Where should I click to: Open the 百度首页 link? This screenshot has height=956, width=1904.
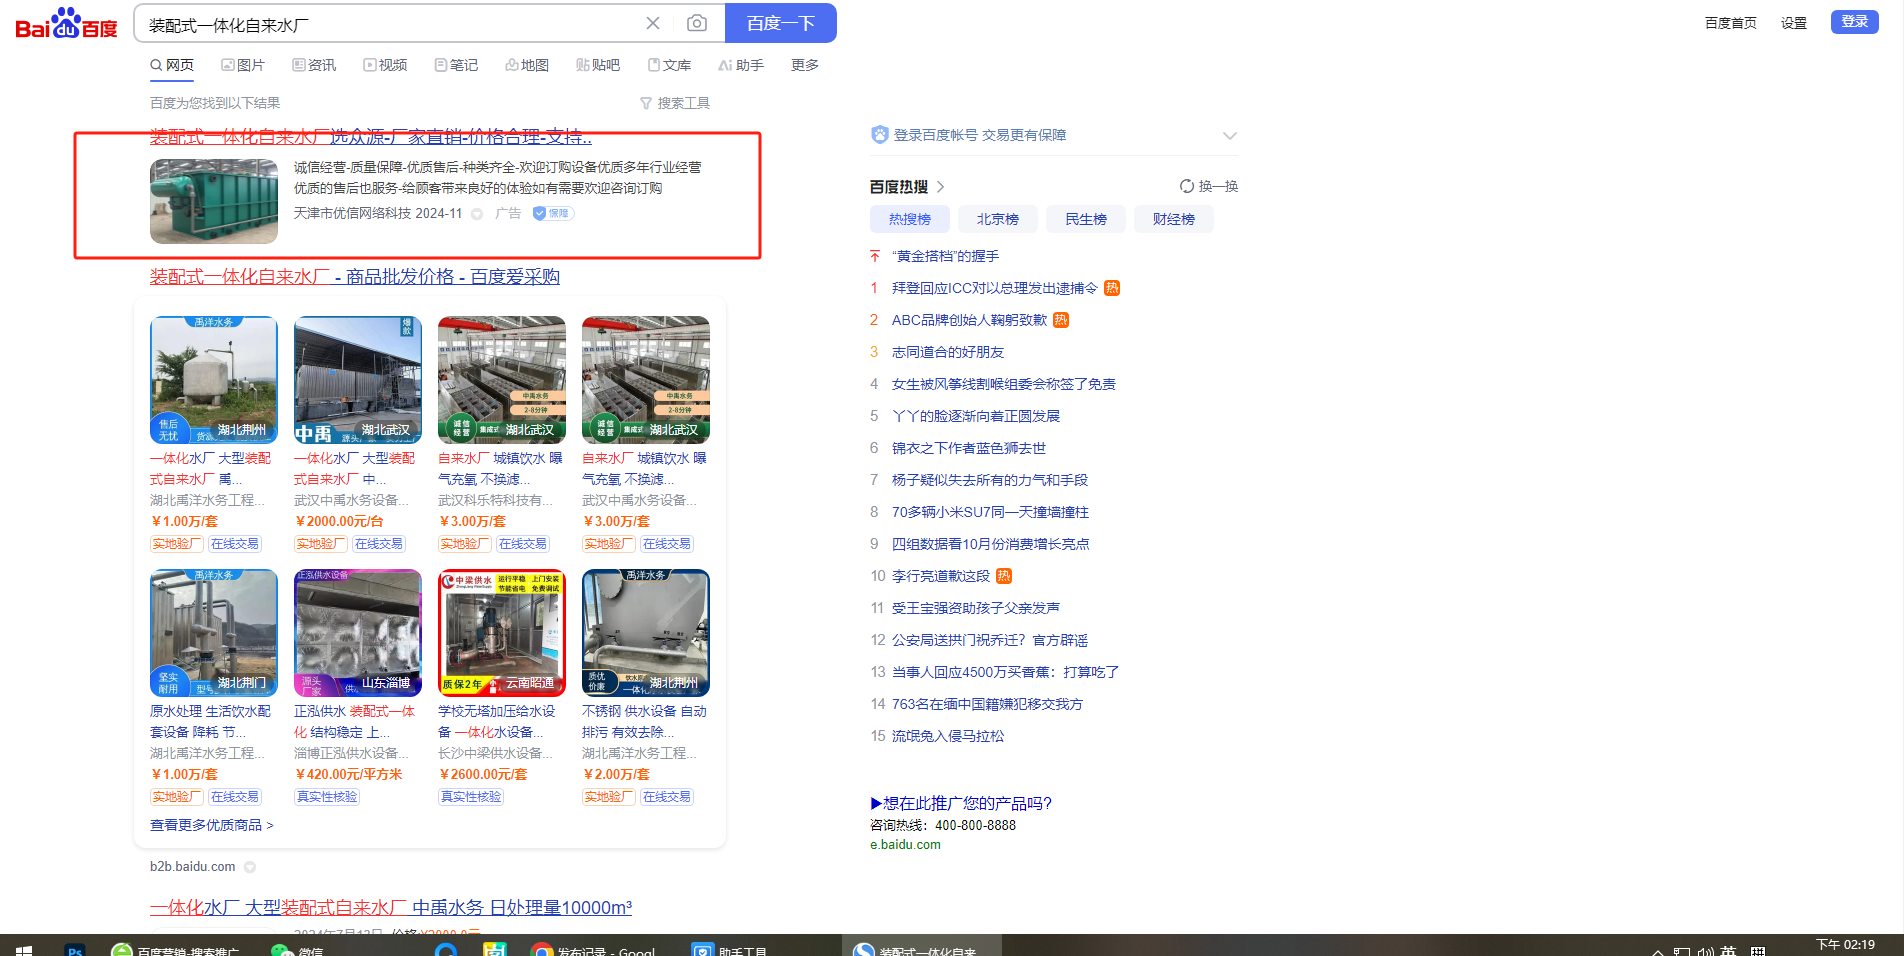pos(1730,23)
